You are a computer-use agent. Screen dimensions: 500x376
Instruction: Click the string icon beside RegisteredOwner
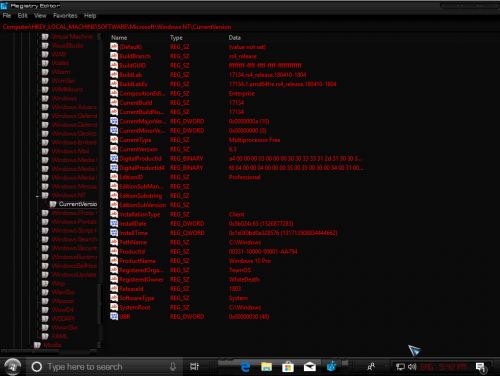point(114,279)
